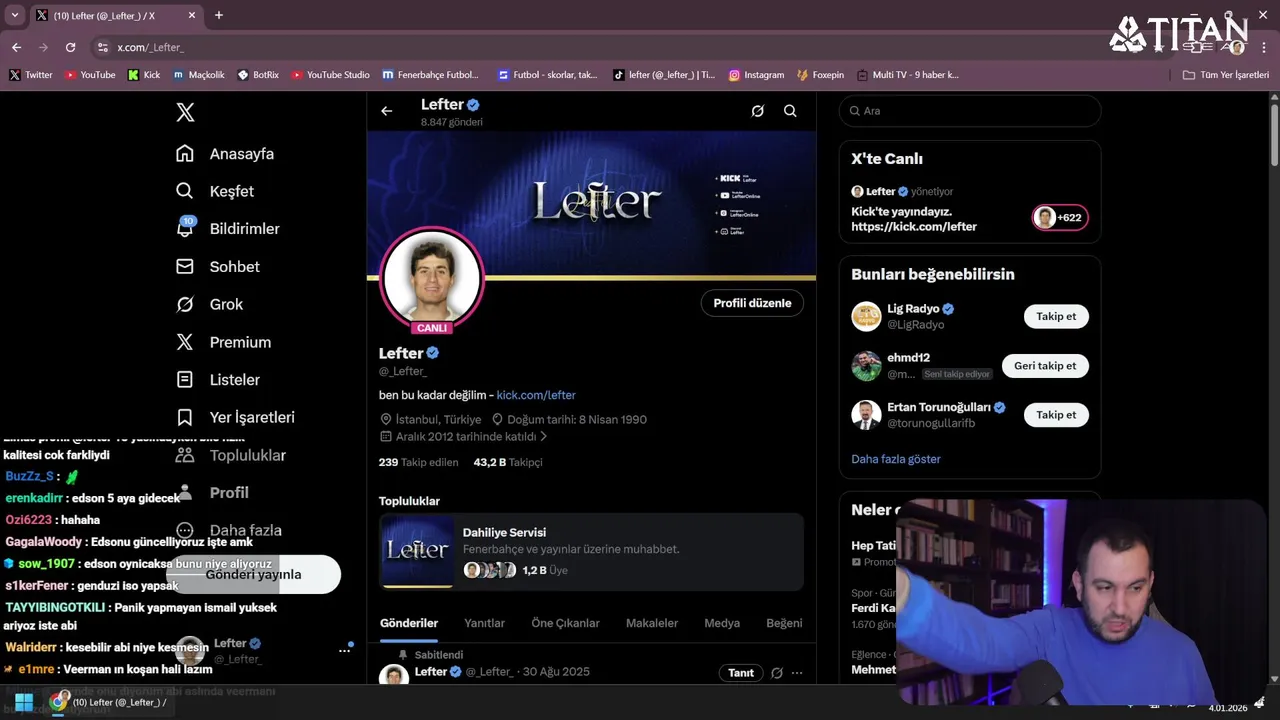Click Grok icon in profile header
1280x720 pixels.
click(758, 111)
